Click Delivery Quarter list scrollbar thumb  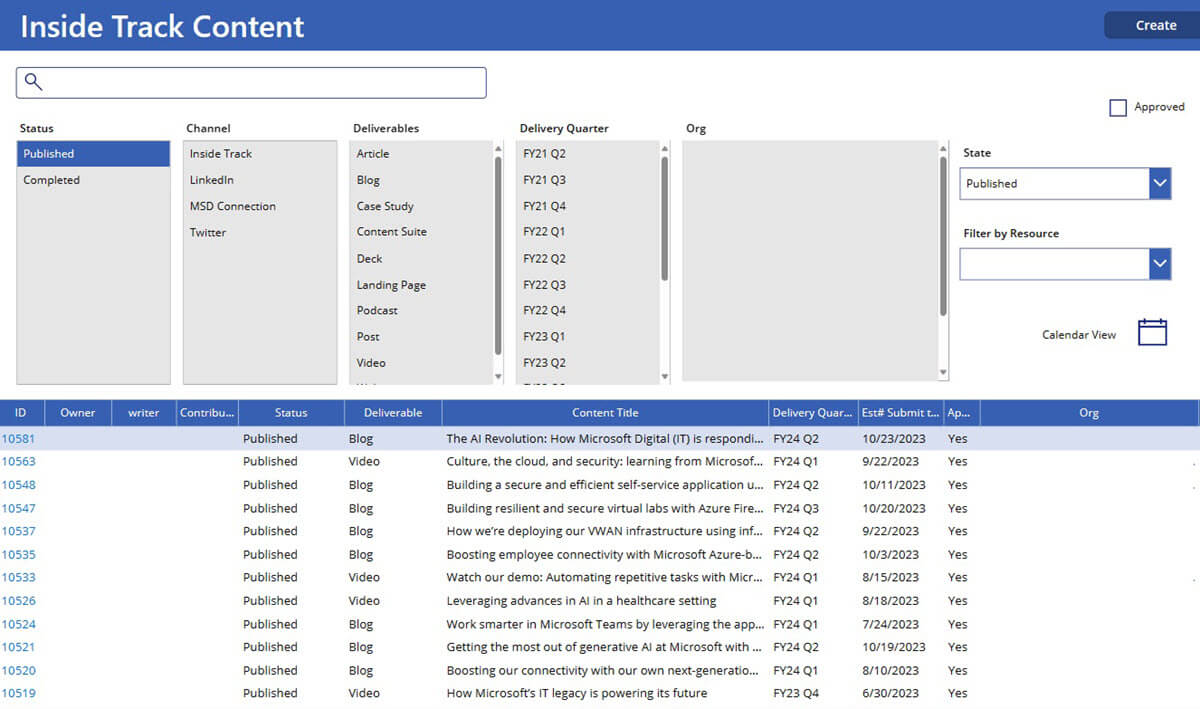pyautogui.click(x=665, y=217)
